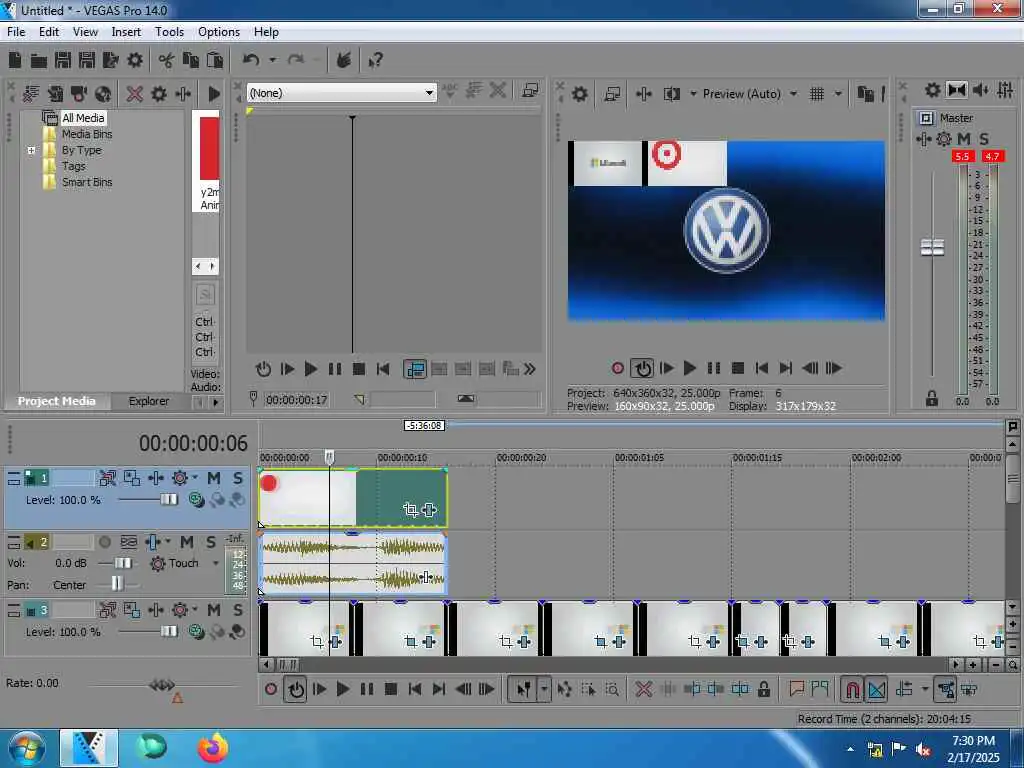
Task: Play the trimmer clip
Action: tap(311, 370)
